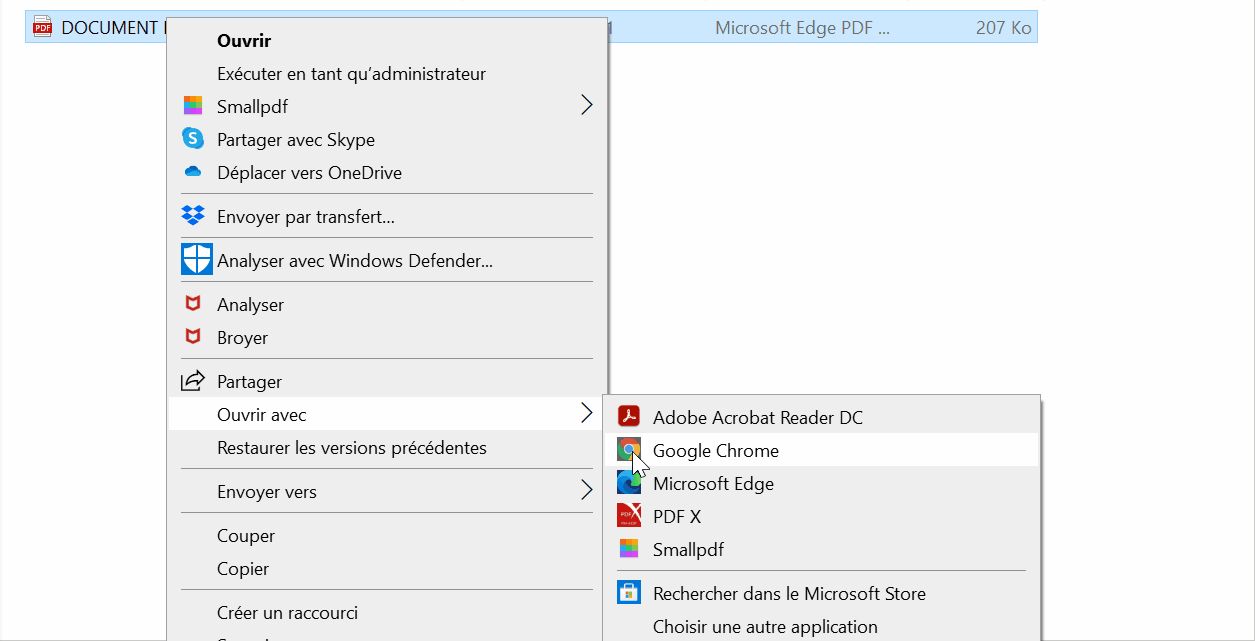Click the PDF X application icon
This screenshot has height=641, width=1255.
[629, 516]
